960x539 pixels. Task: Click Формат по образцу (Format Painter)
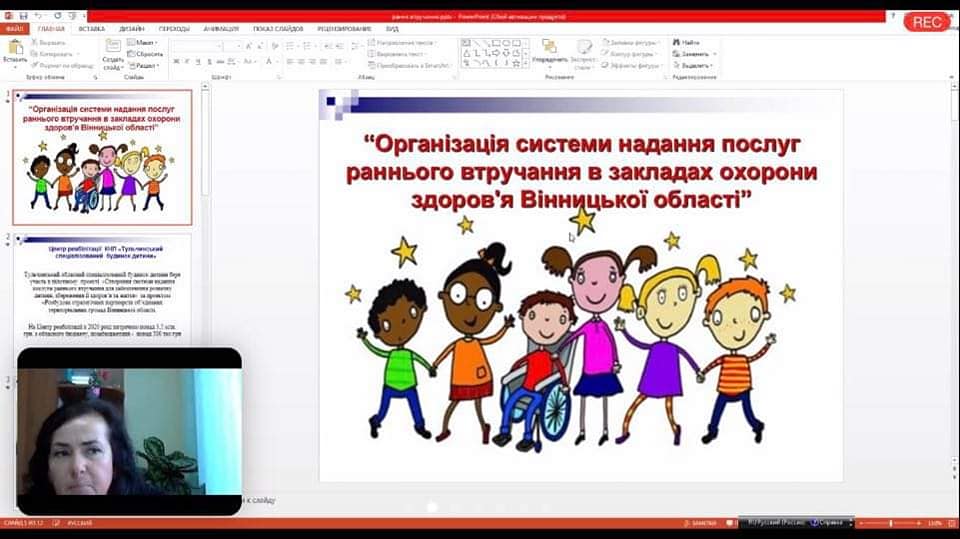point(62,66)
